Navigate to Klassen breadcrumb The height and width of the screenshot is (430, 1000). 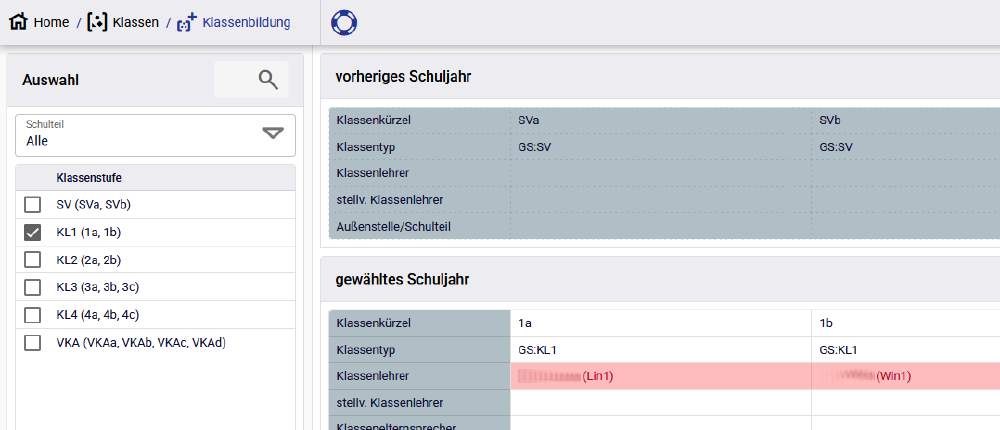pos(136,22)
